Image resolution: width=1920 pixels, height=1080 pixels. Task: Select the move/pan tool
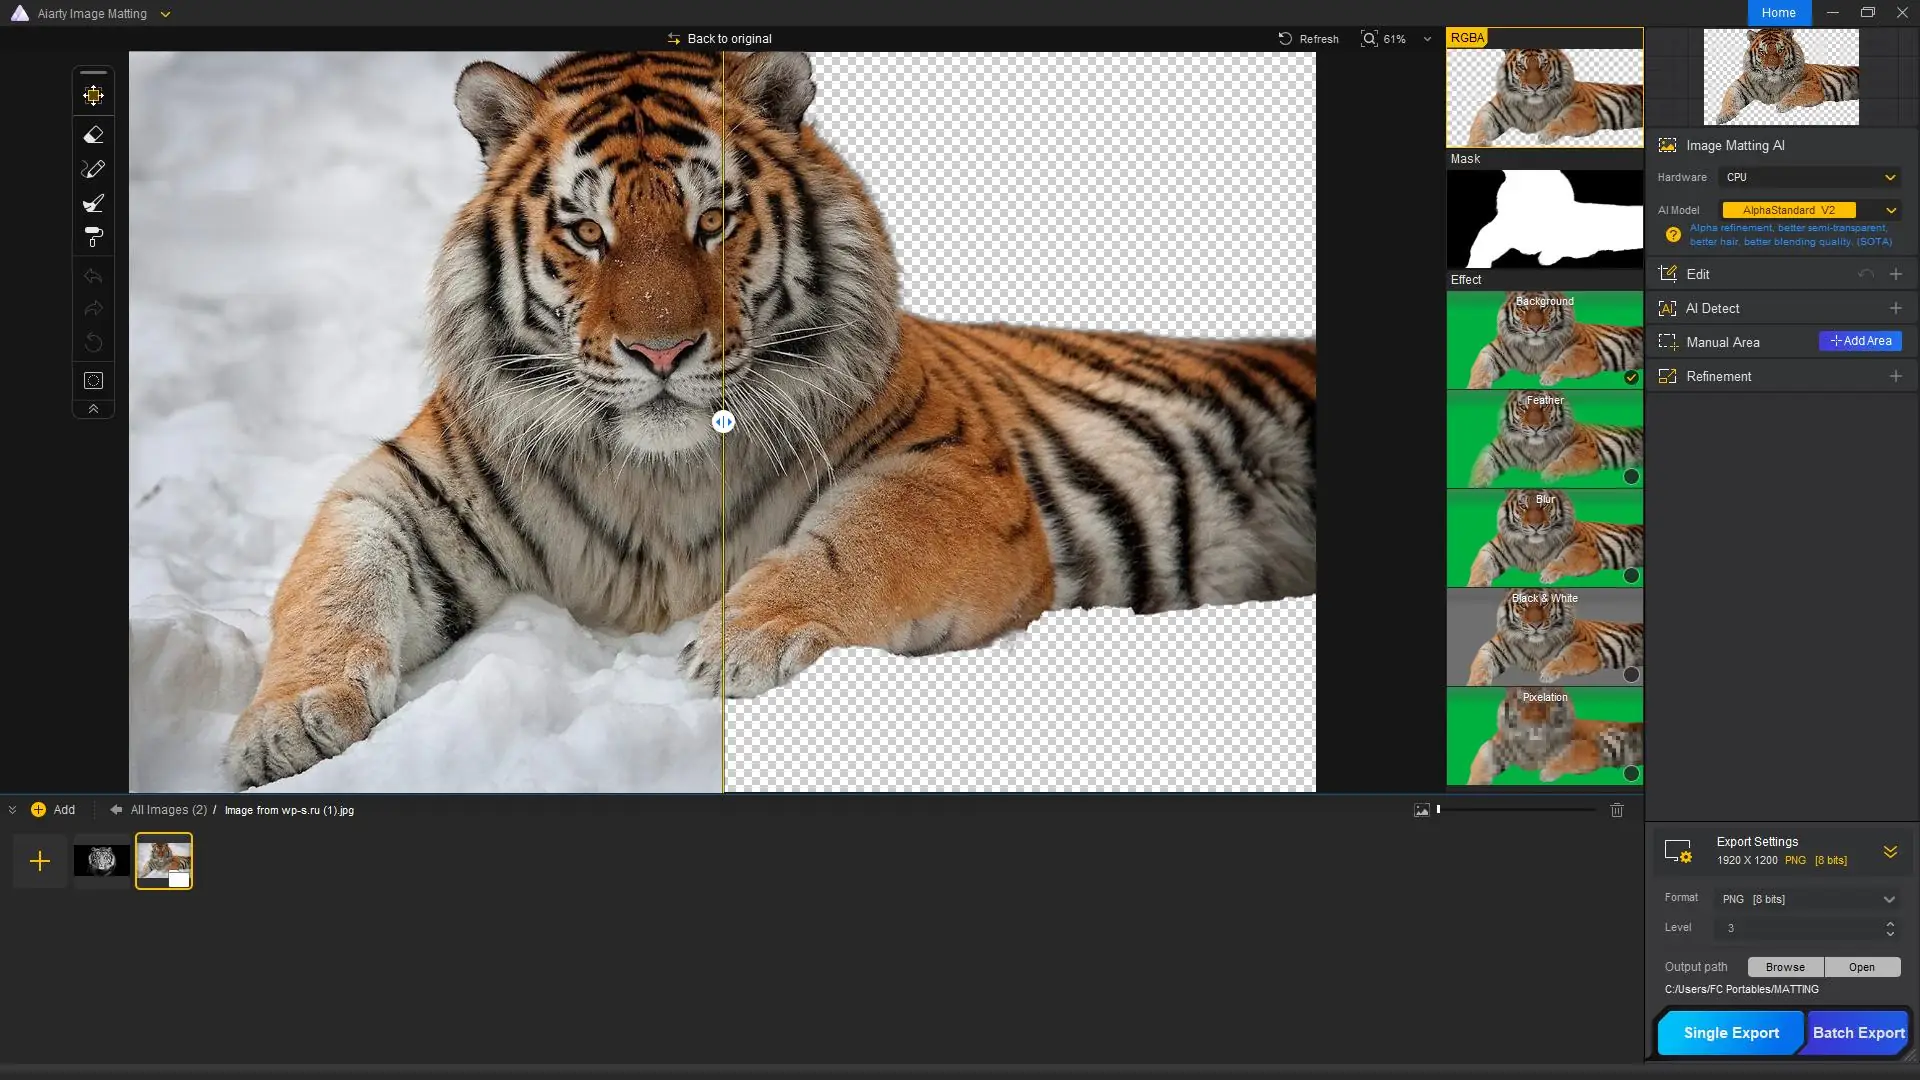tap(93, 95)
